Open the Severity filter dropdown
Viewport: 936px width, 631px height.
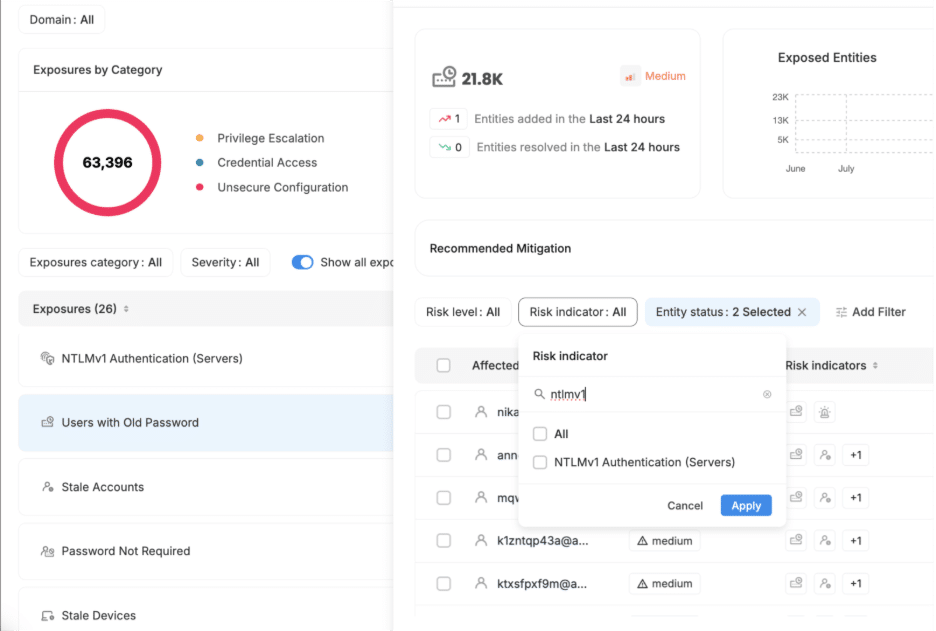tap(225, 262)
